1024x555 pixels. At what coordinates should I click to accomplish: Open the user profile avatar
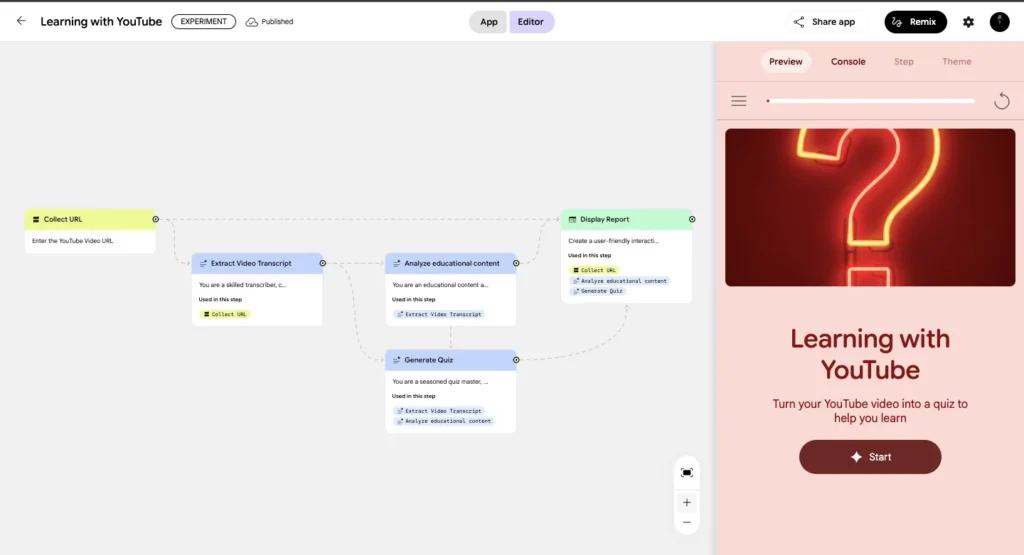coord(999,22)
